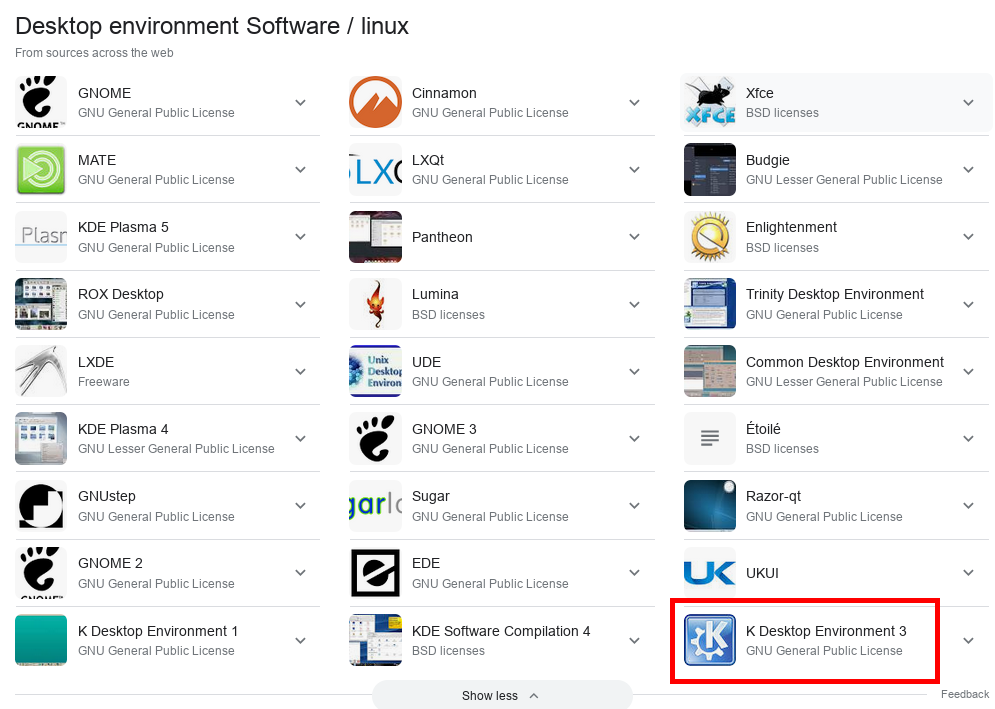
Task: Expand the KDE Plasma 4 chevron
Action: click(x=301, y=439)
